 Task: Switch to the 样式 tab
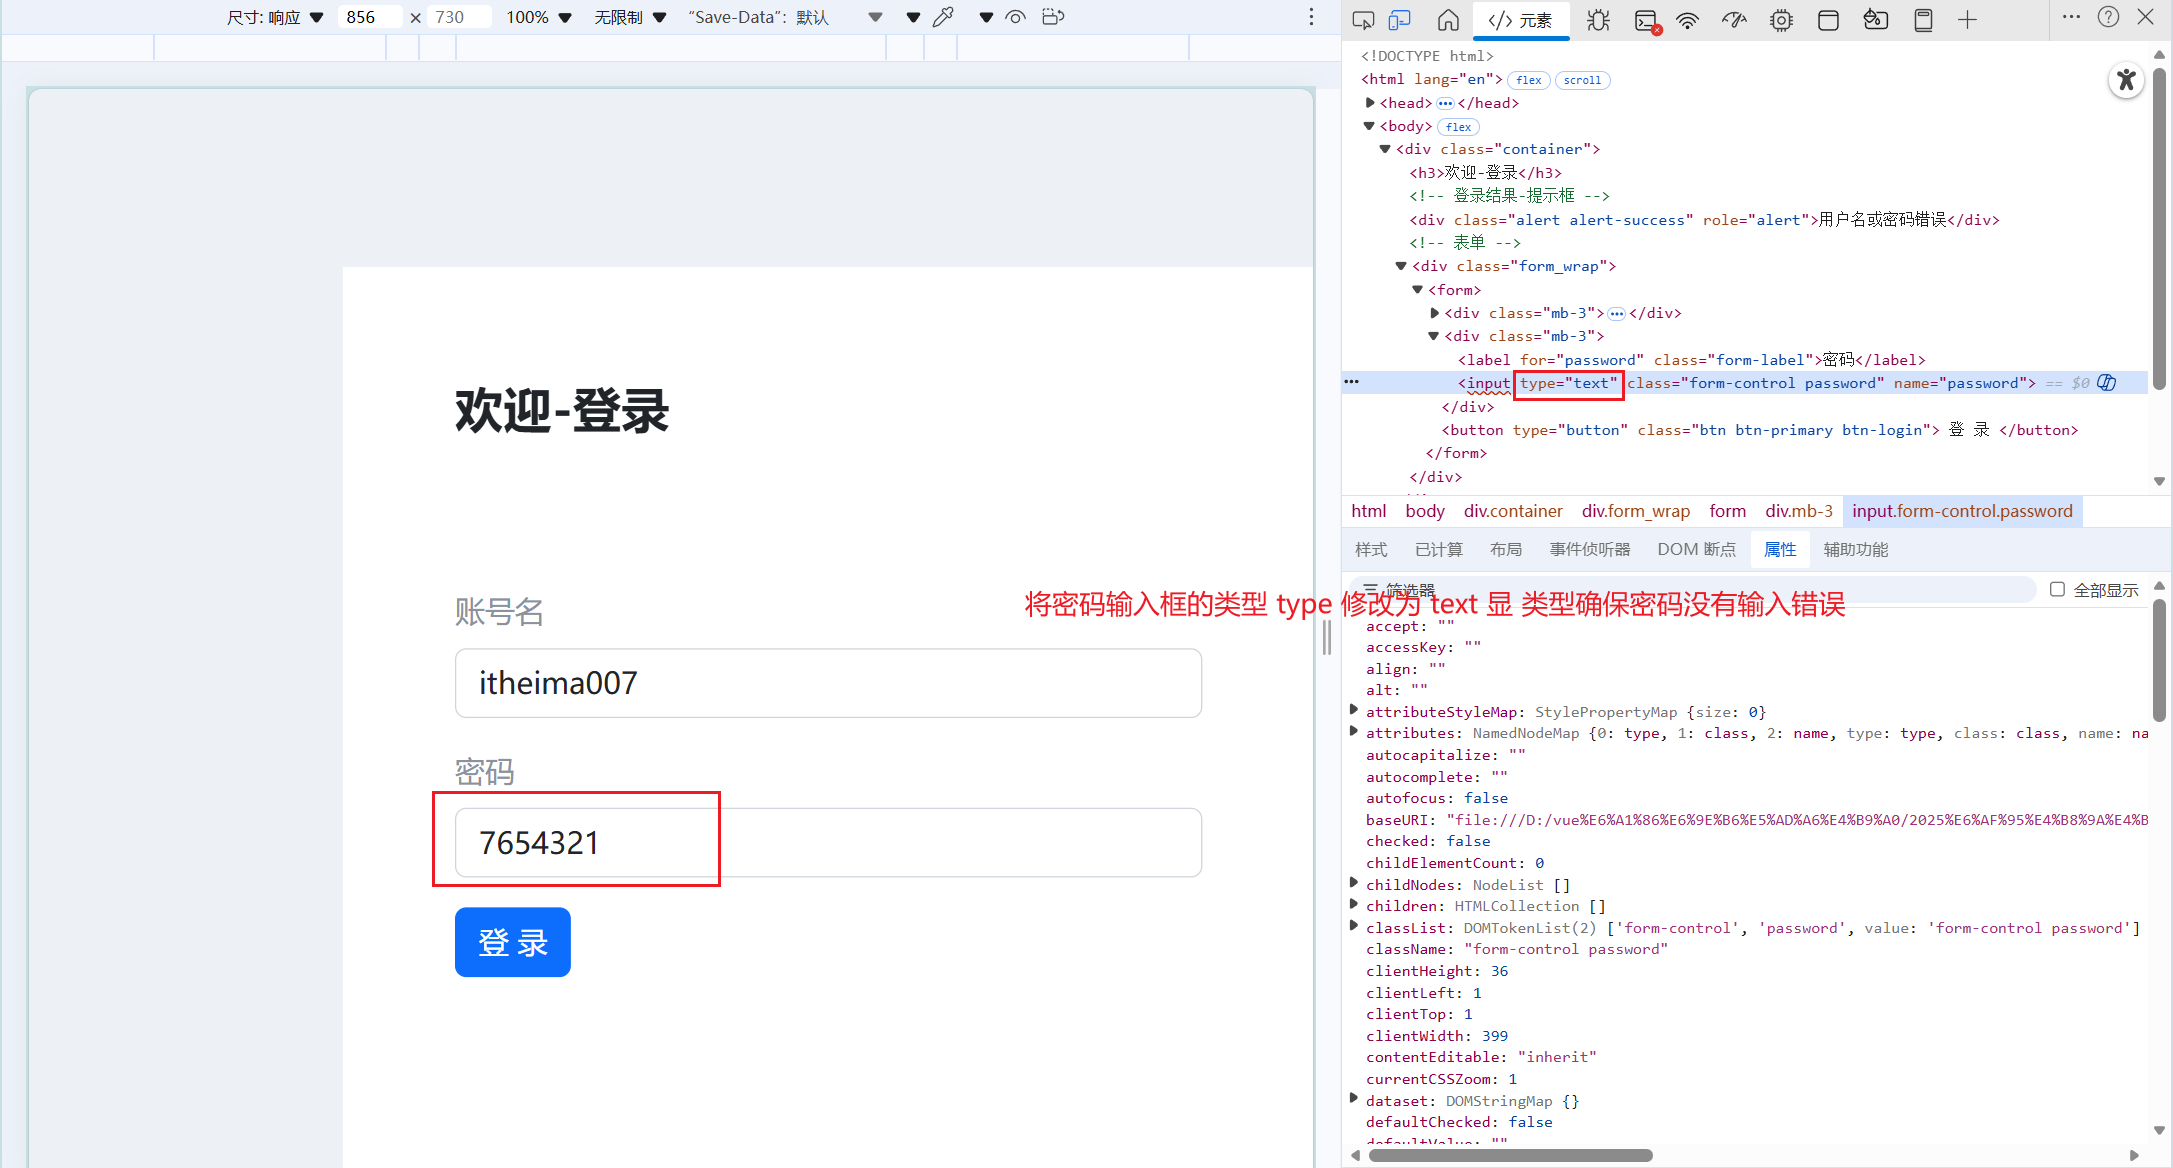(1371, 549)
